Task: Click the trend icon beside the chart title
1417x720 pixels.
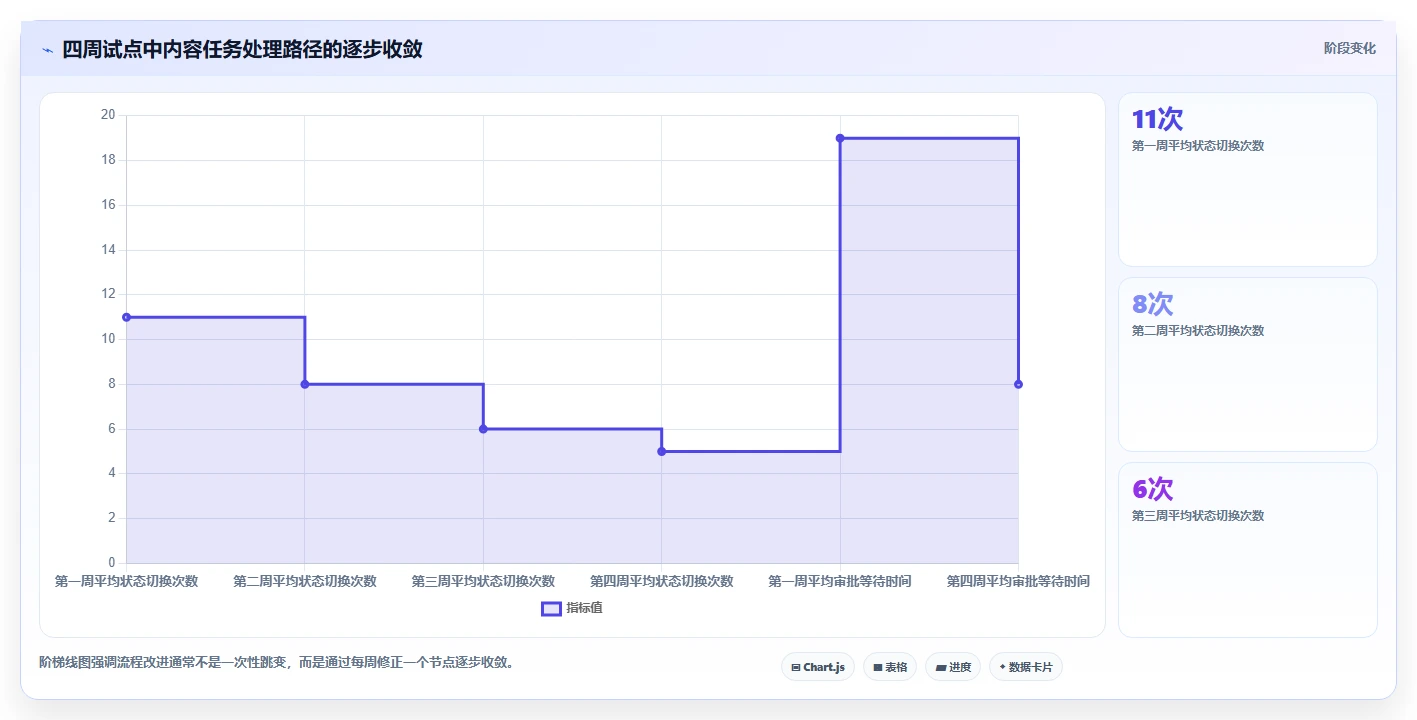Action: [47, 50]
